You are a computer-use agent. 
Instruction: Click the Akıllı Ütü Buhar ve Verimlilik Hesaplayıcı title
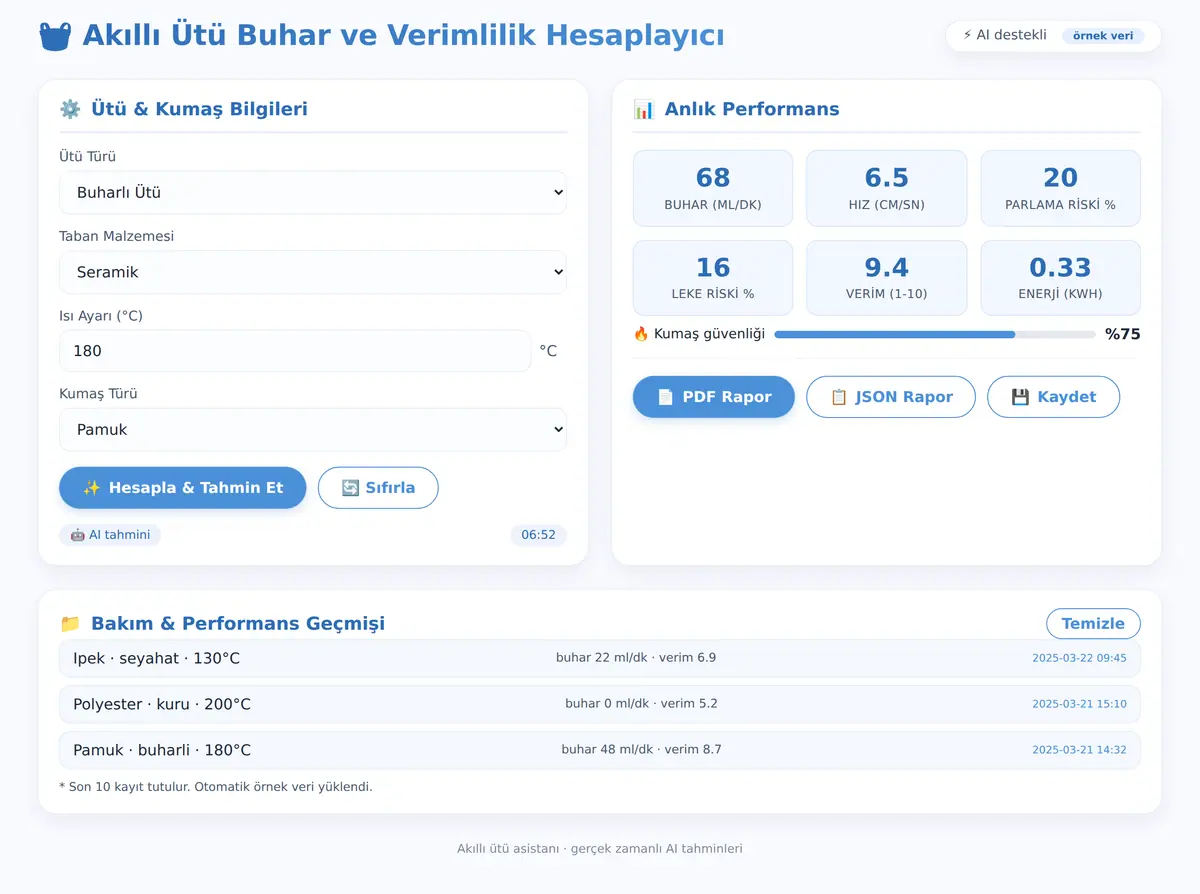click(x=403, y=36)
